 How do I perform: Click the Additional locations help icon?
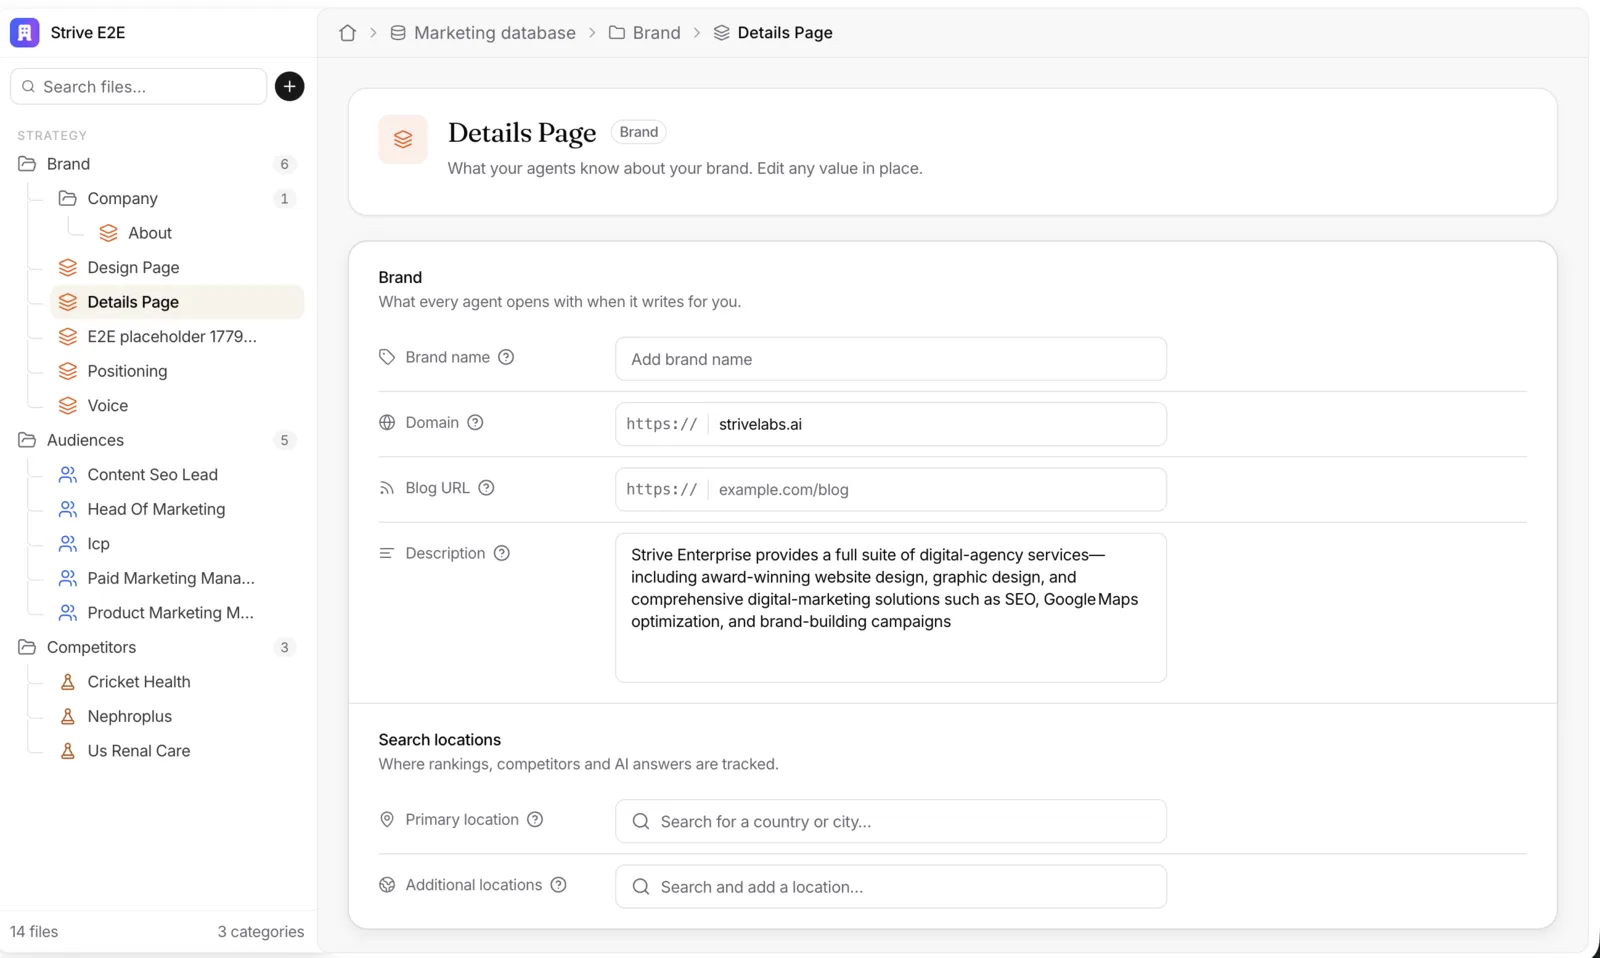(558, 885)
